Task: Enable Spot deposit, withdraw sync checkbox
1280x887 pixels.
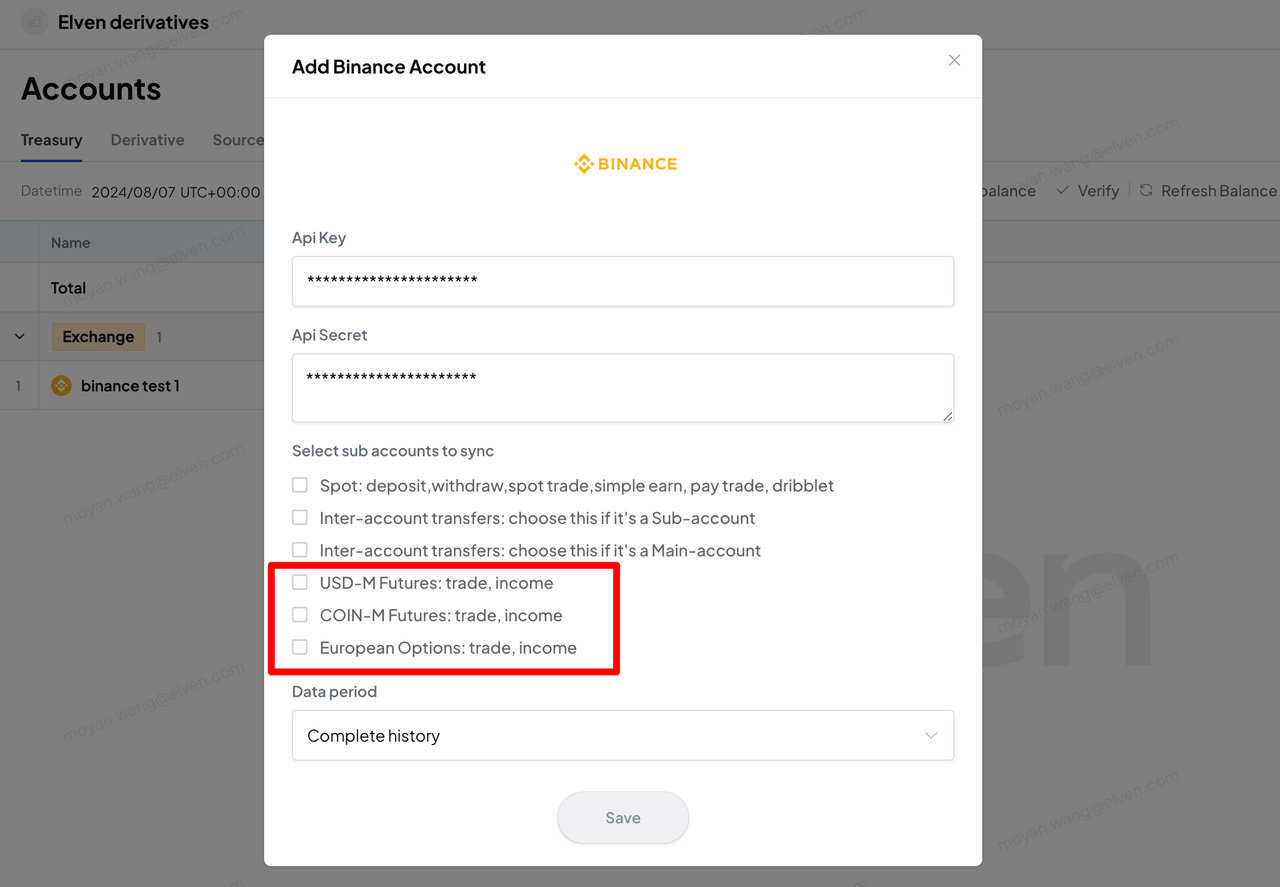Action: coord(300,485)
